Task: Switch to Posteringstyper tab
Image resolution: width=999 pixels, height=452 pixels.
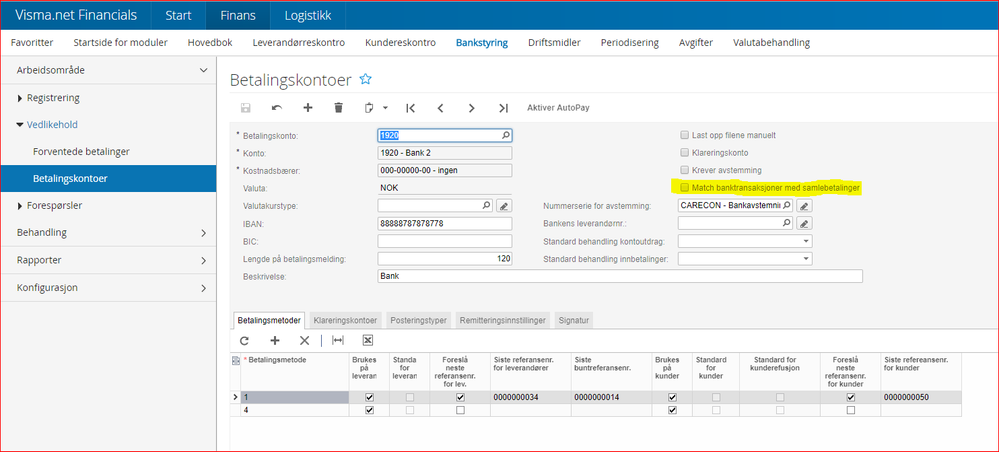Action: pos(419,321)
